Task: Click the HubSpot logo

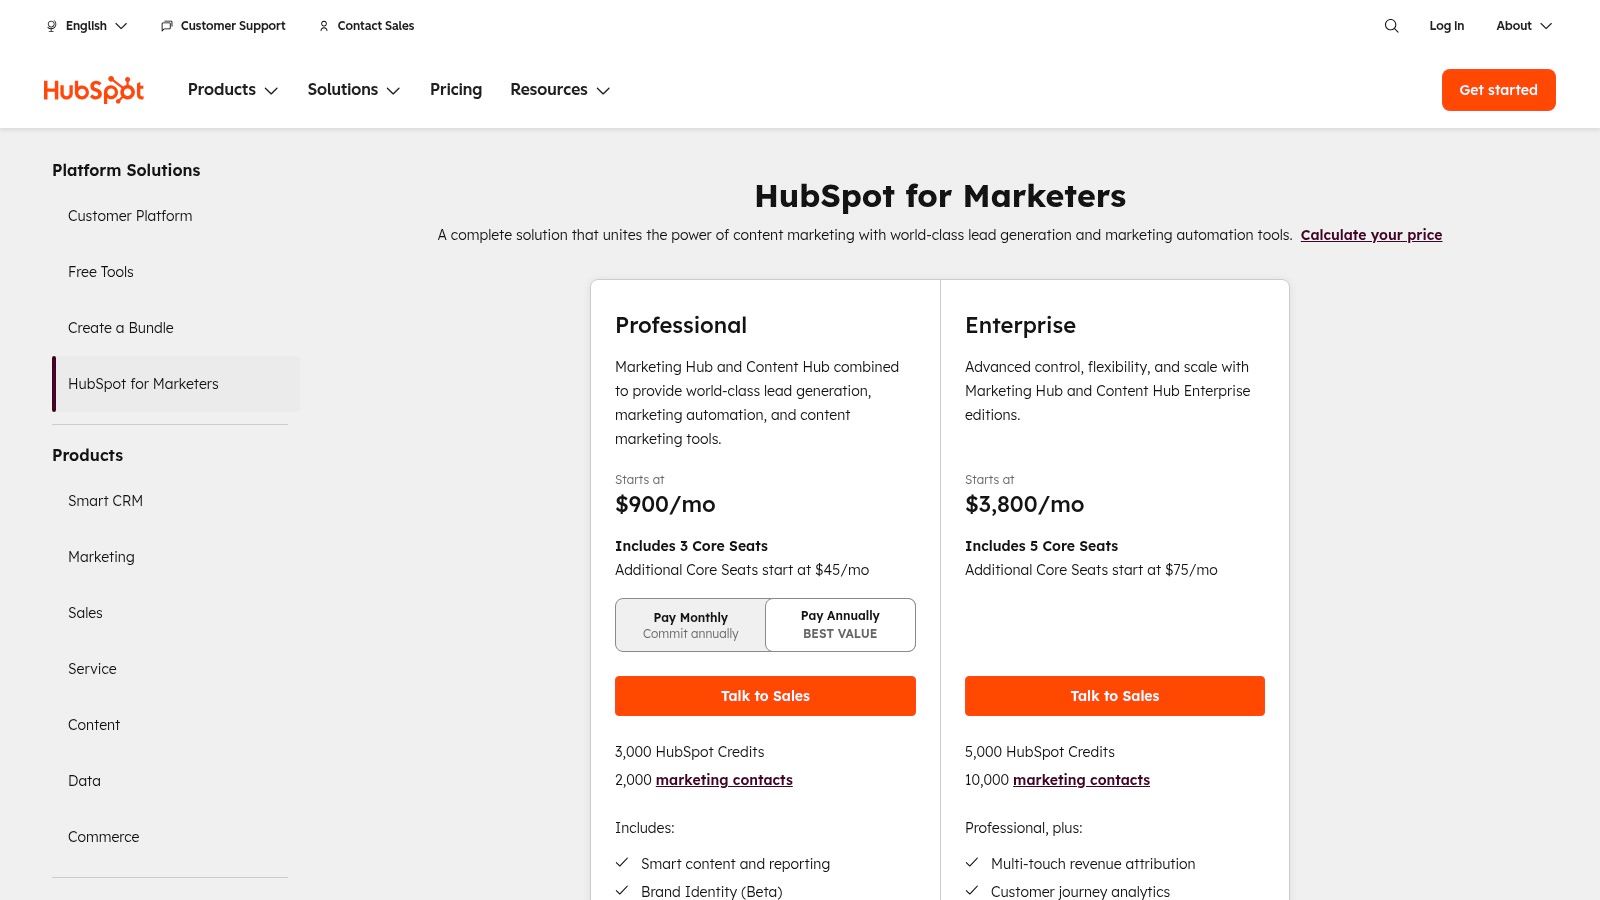Action: [x=94, y=90]
